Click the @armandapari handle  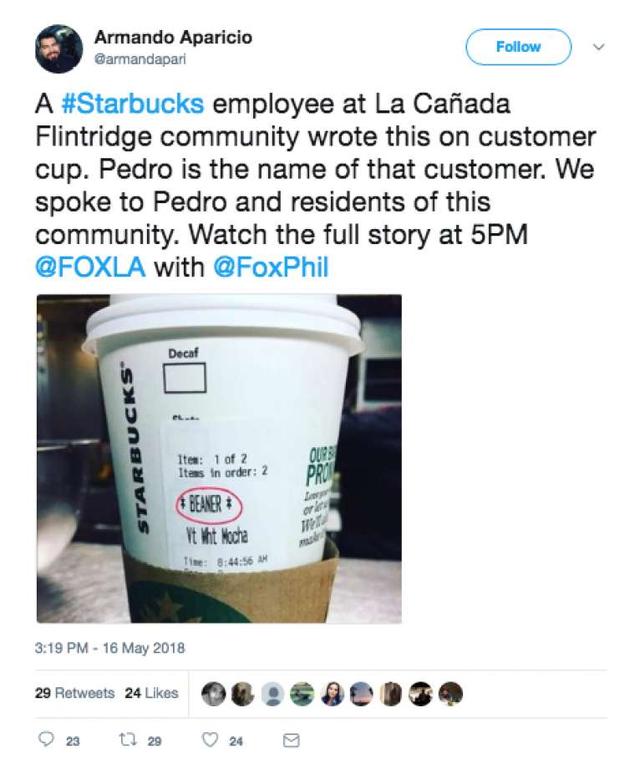coord(140,59)
